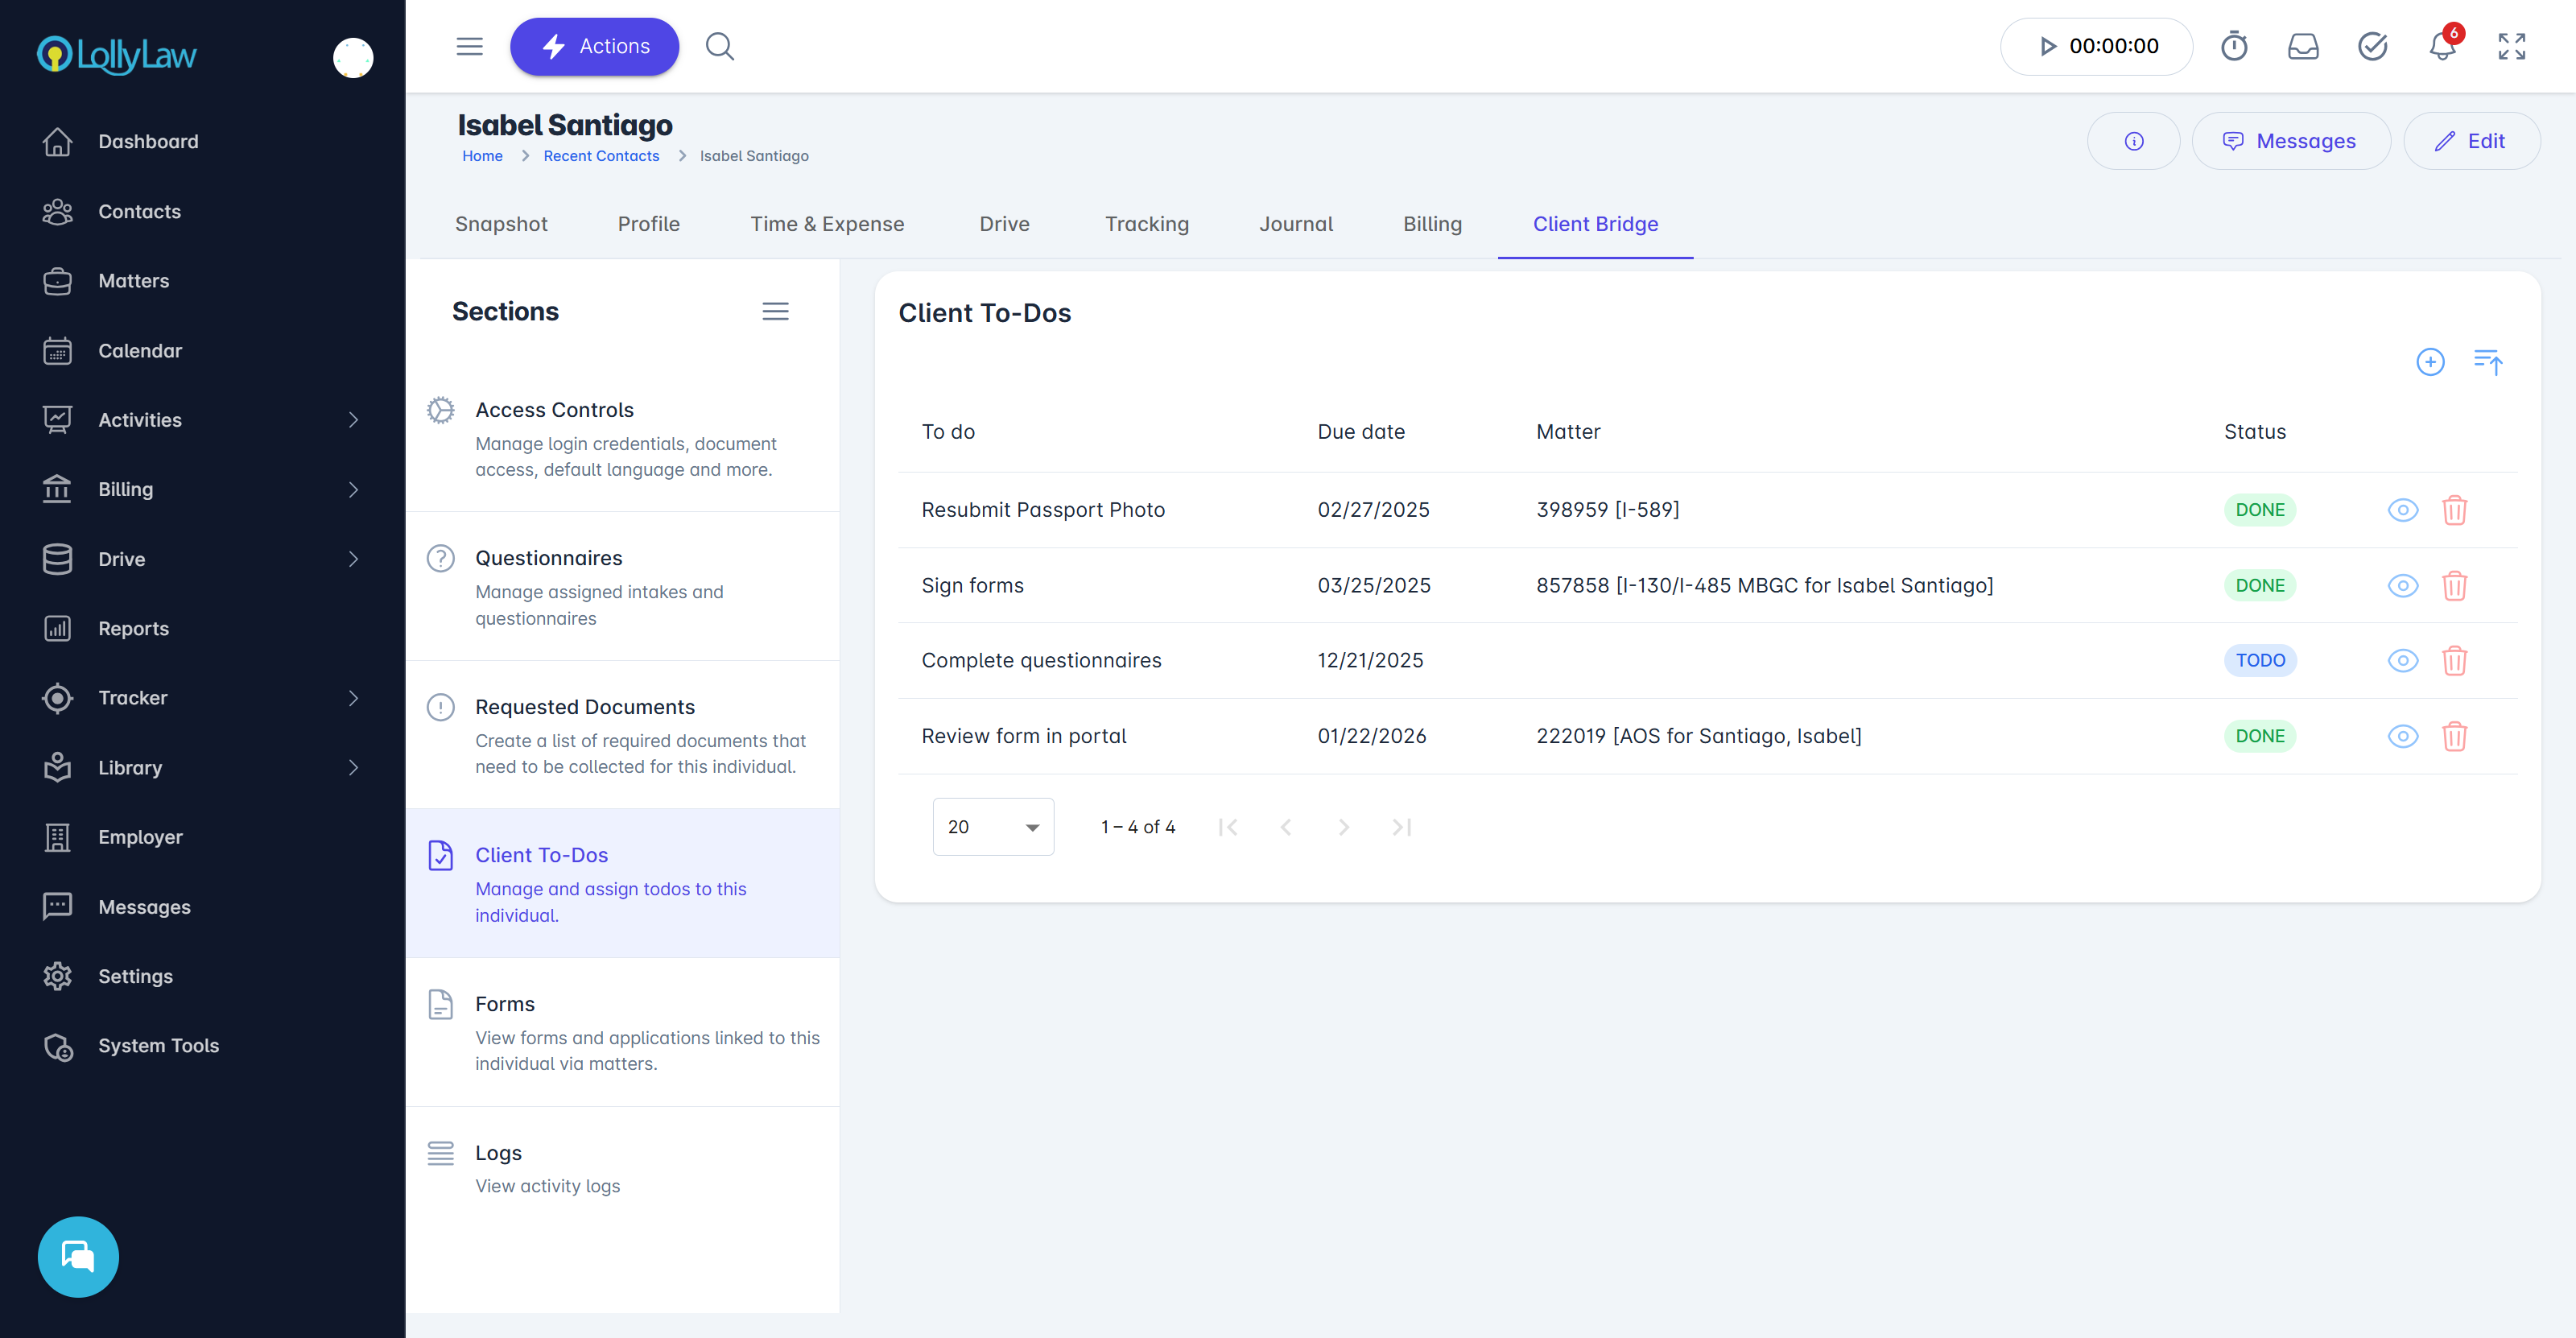This screenshot has width=2576, height=1338.
Task: Click the inbox tray icon
Action: coord(2303,46)
